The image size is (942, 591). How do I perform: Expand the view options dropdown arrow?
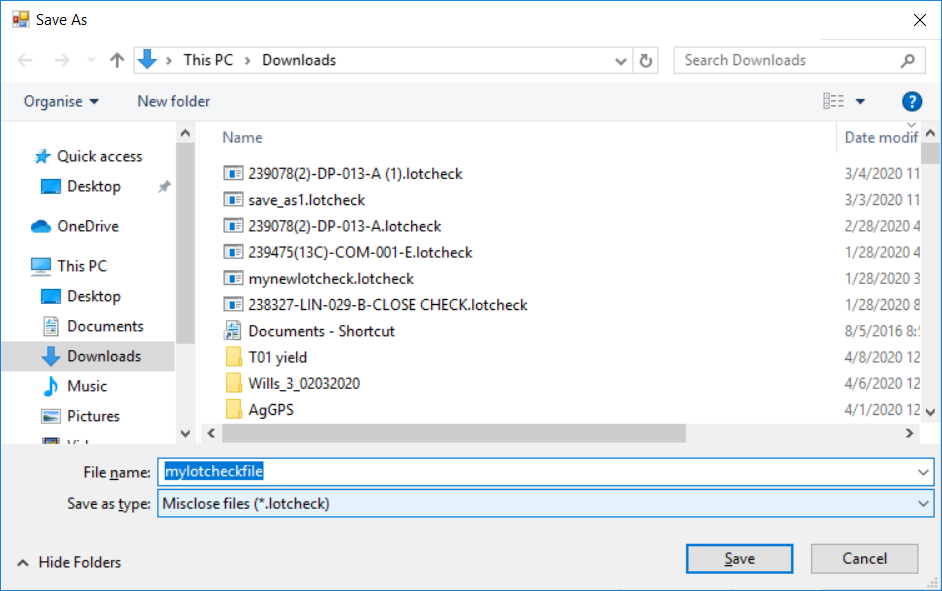(860, 101)
